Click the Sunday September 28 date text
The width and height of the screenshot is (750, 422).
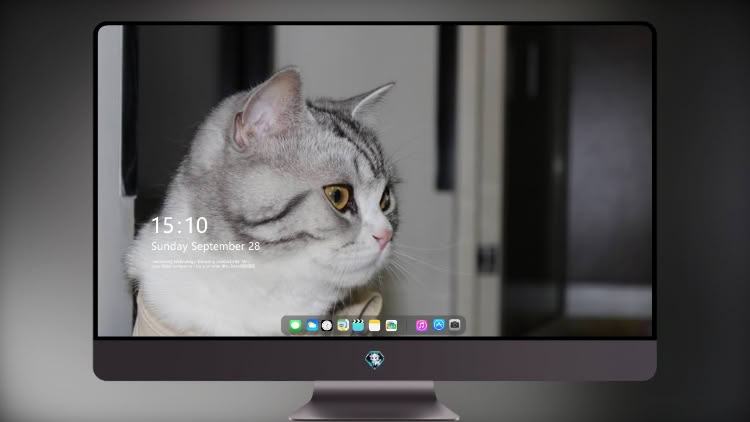click(x=206, y=246)
